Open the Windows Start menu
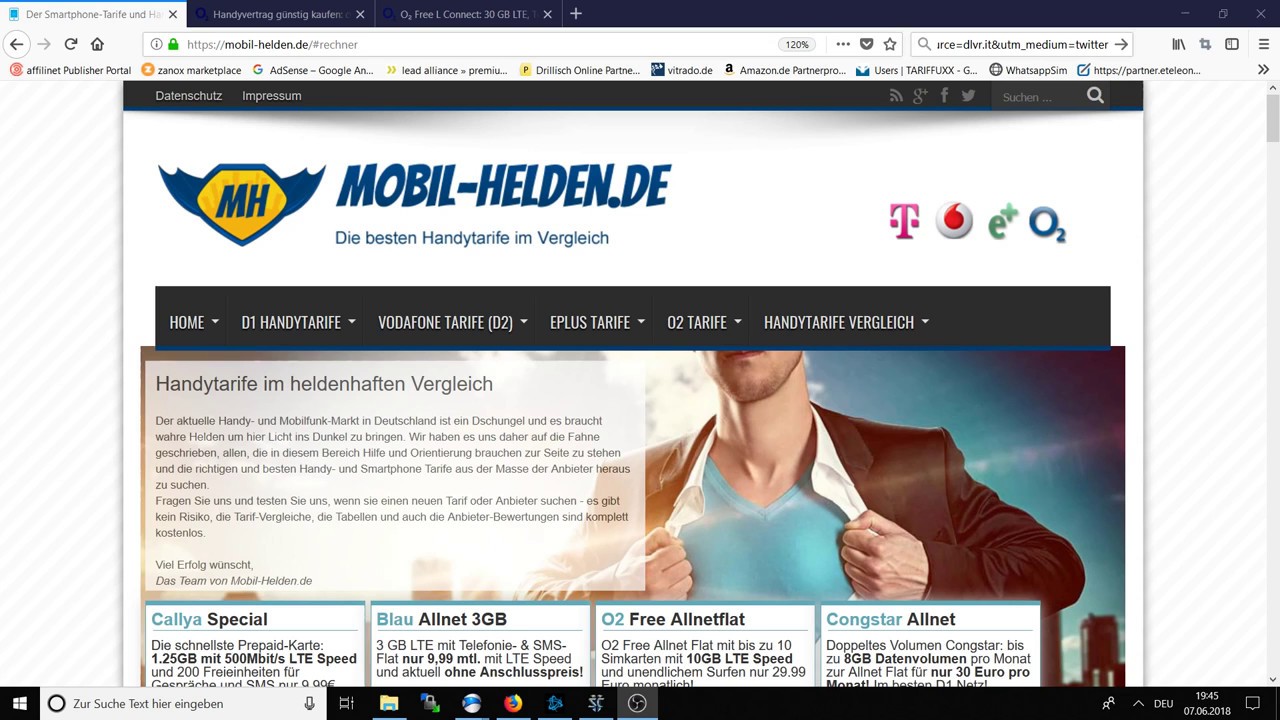The height and width of the screenshot is (720, 1280). [x=19, y=703]
